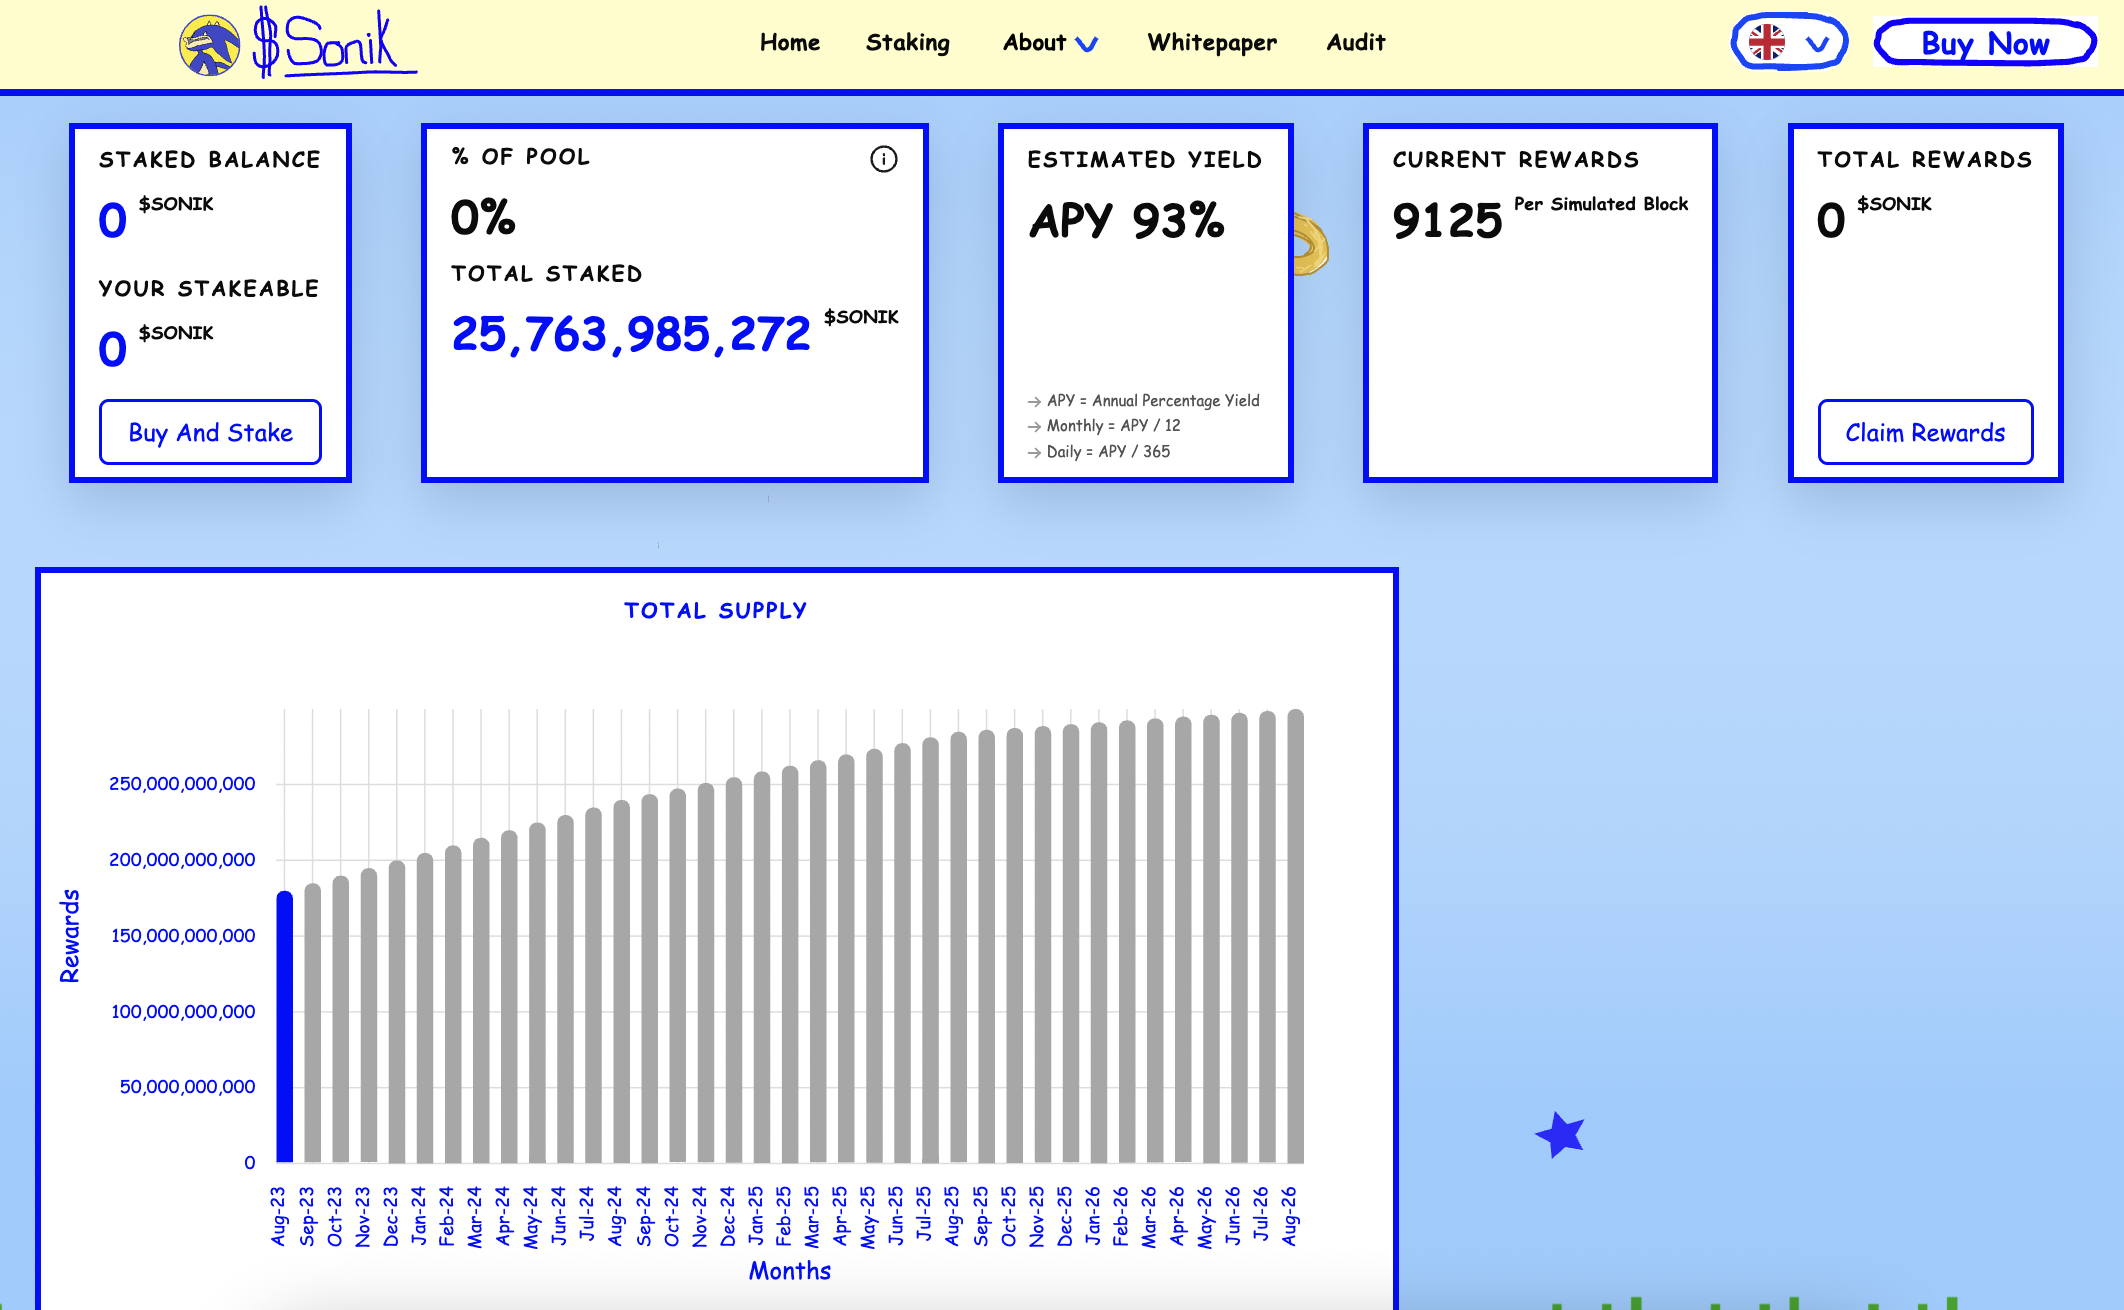Image resolution: width=2124 pixels, height=1310 pixels.
Task: Select the Aug-26 bar in the chart
Action: pyautogui.click(x=1295, y=936)
